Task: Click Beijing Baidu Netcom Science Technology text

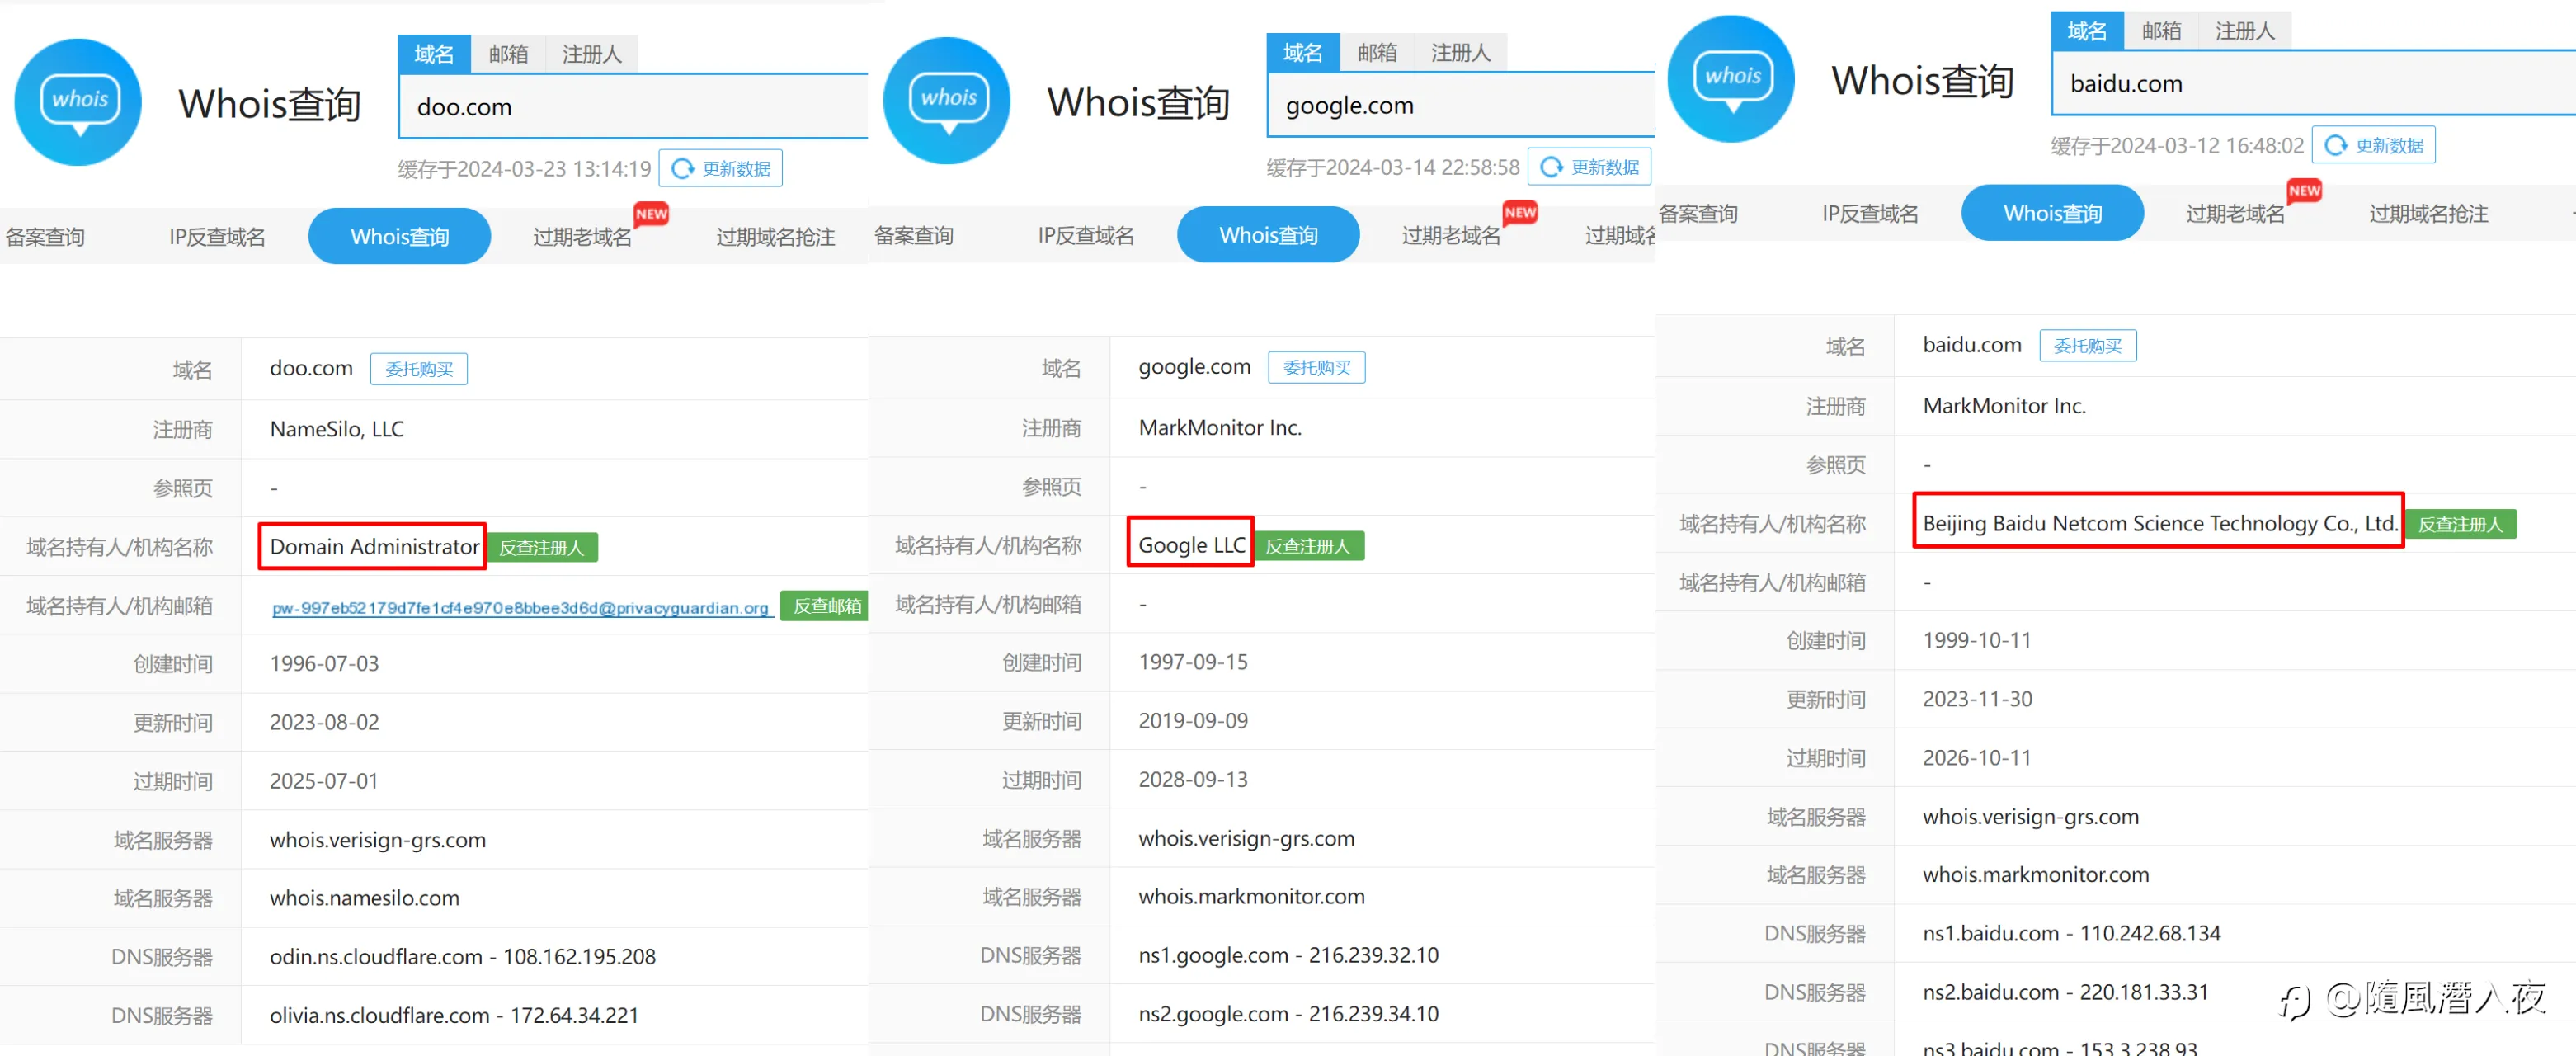Action: click(2160, 523)
